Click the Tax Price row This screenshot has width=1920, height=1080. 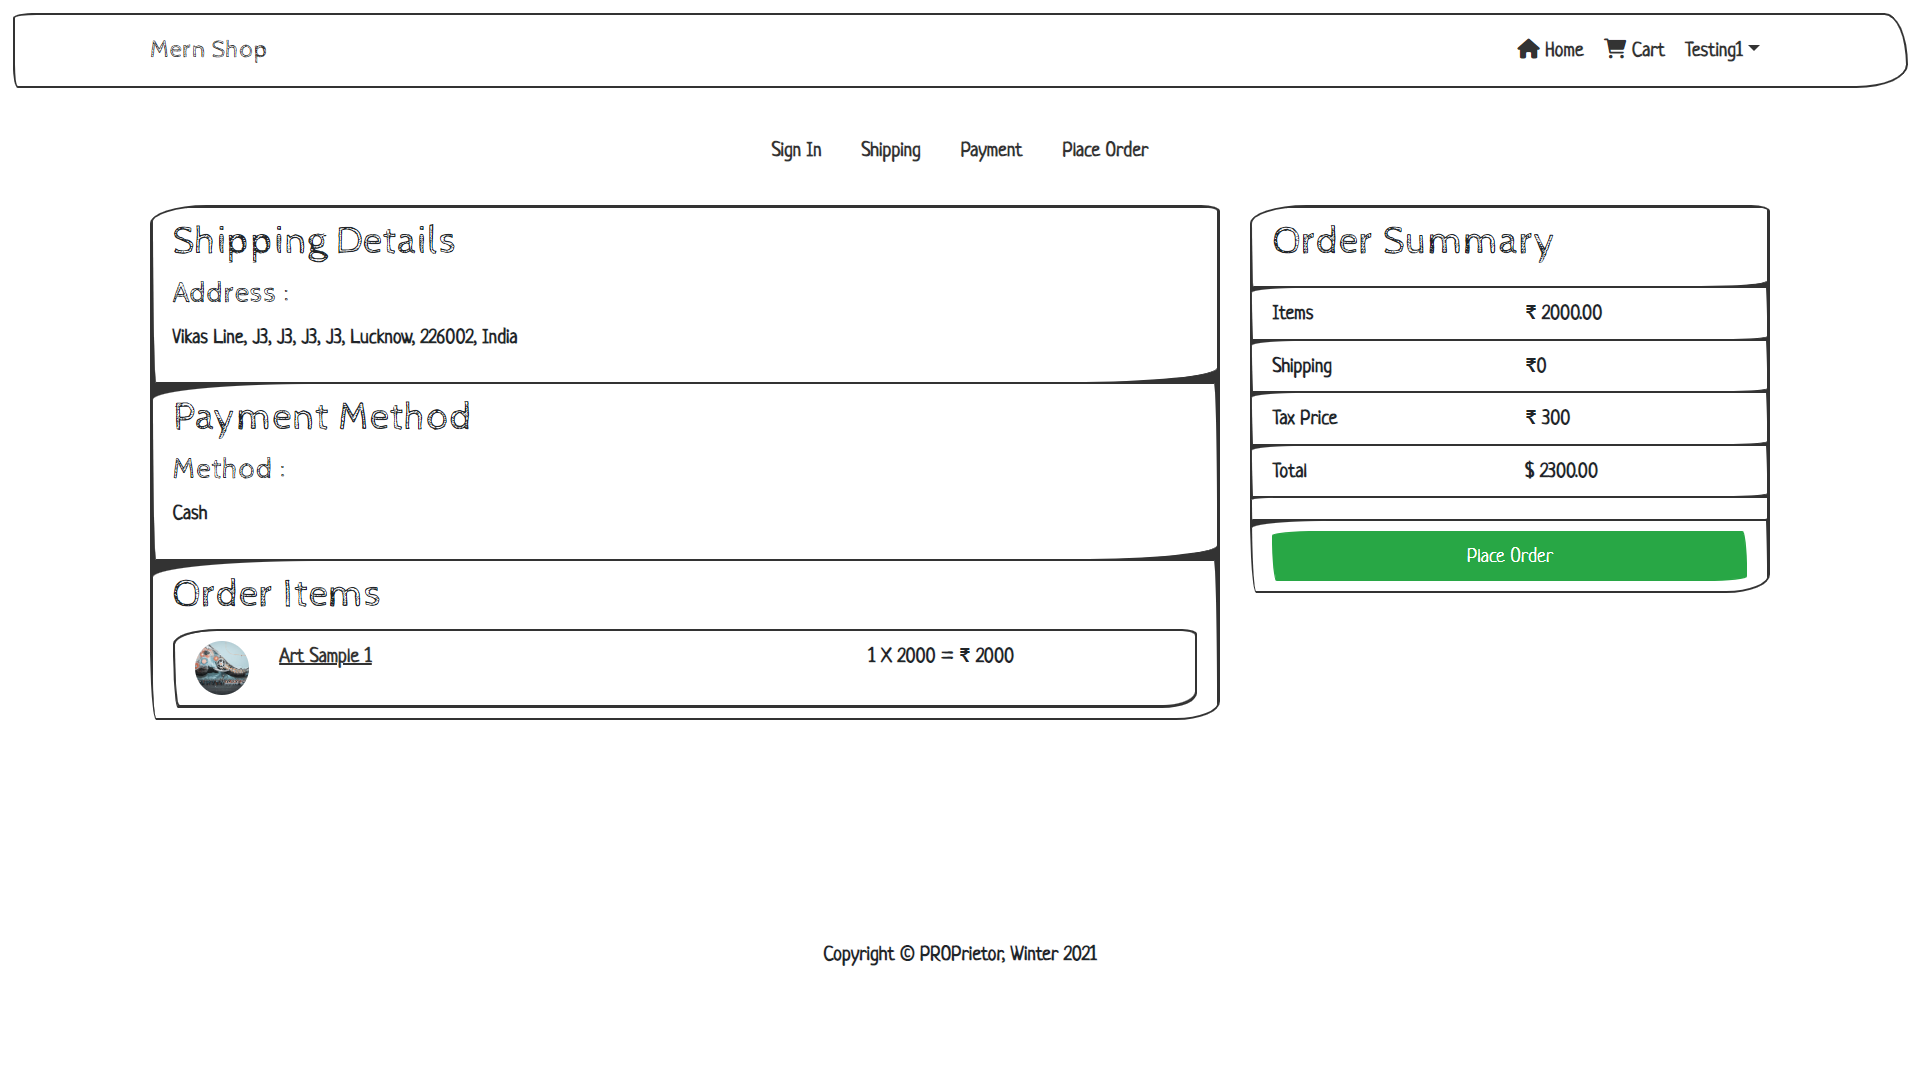coord(1509,418)
